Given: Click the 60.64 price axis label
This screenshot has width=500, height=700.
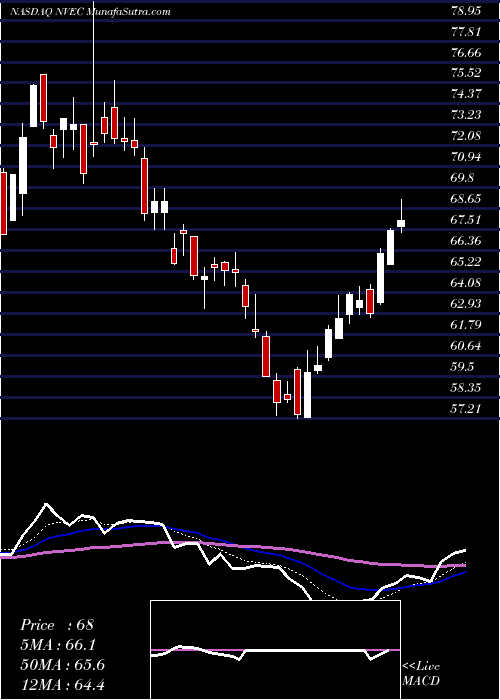Looking at the screenshot, I should click(x=466, y=346).
